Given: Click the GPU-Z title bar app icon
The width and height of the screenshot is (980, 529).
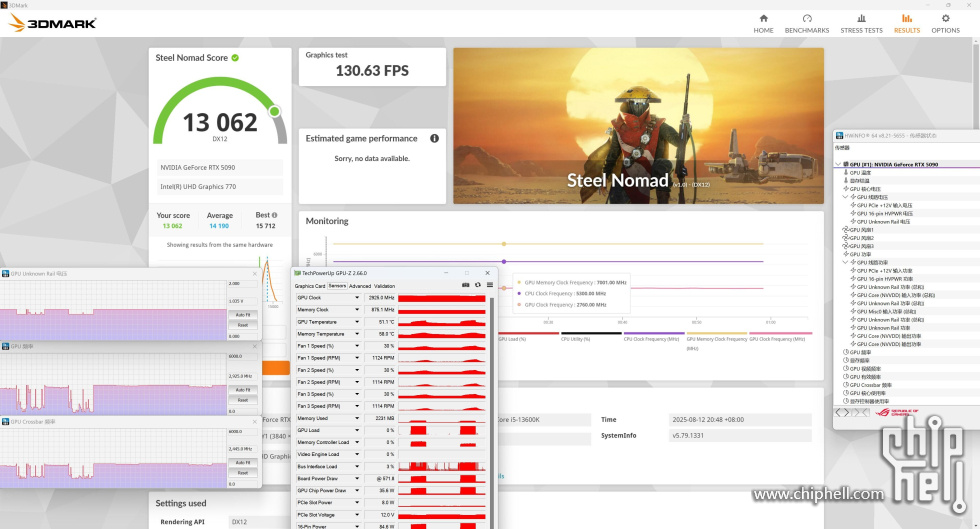Looking at the screenshot, I should pyautogui.click(x=298, y=273).
